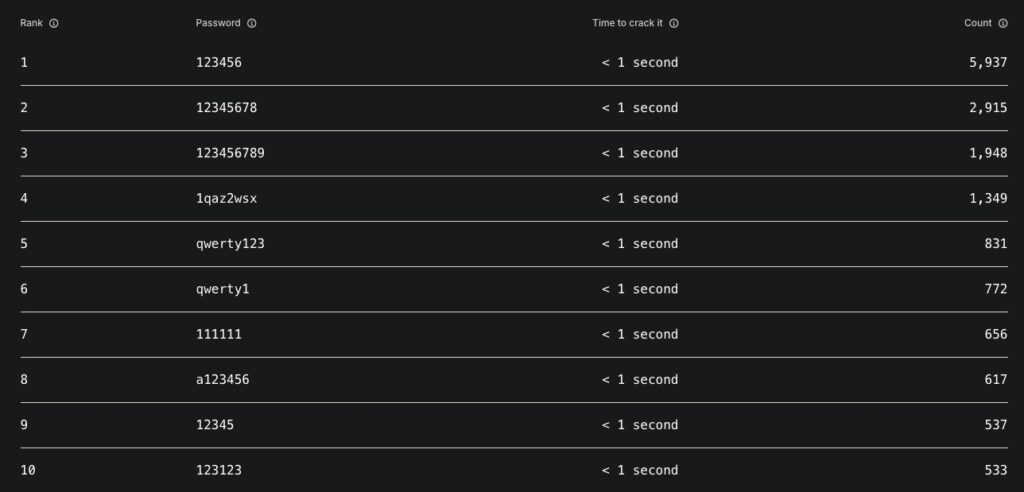Click the 1qaz2wsx password entry
This screenshot has width=1024, height=492.
coord(227,198)
